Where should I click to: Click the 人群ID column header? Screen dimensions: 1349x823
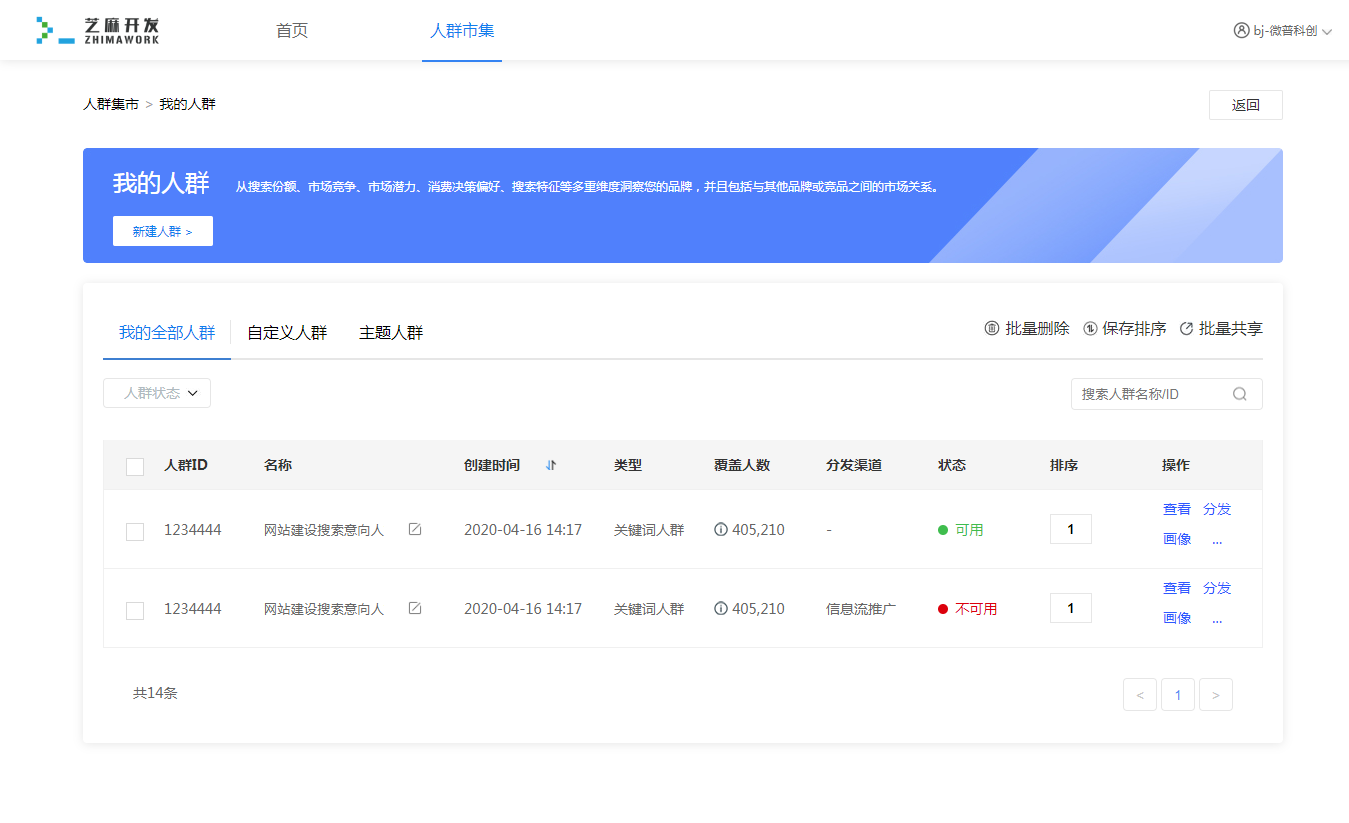(x=186, y=465)
